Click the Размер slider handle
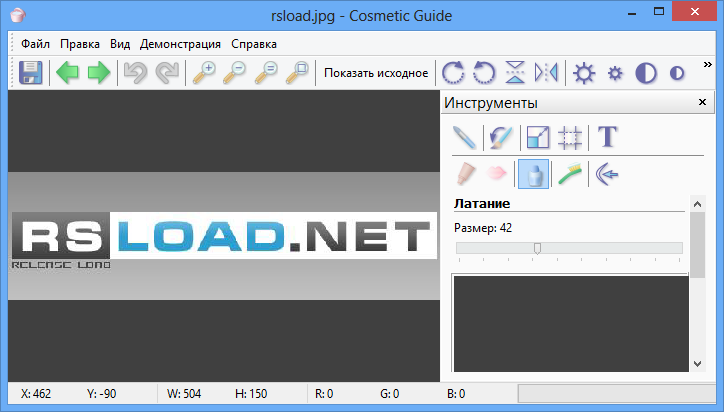This screenshot has height=412, width=724. (537, 248)
